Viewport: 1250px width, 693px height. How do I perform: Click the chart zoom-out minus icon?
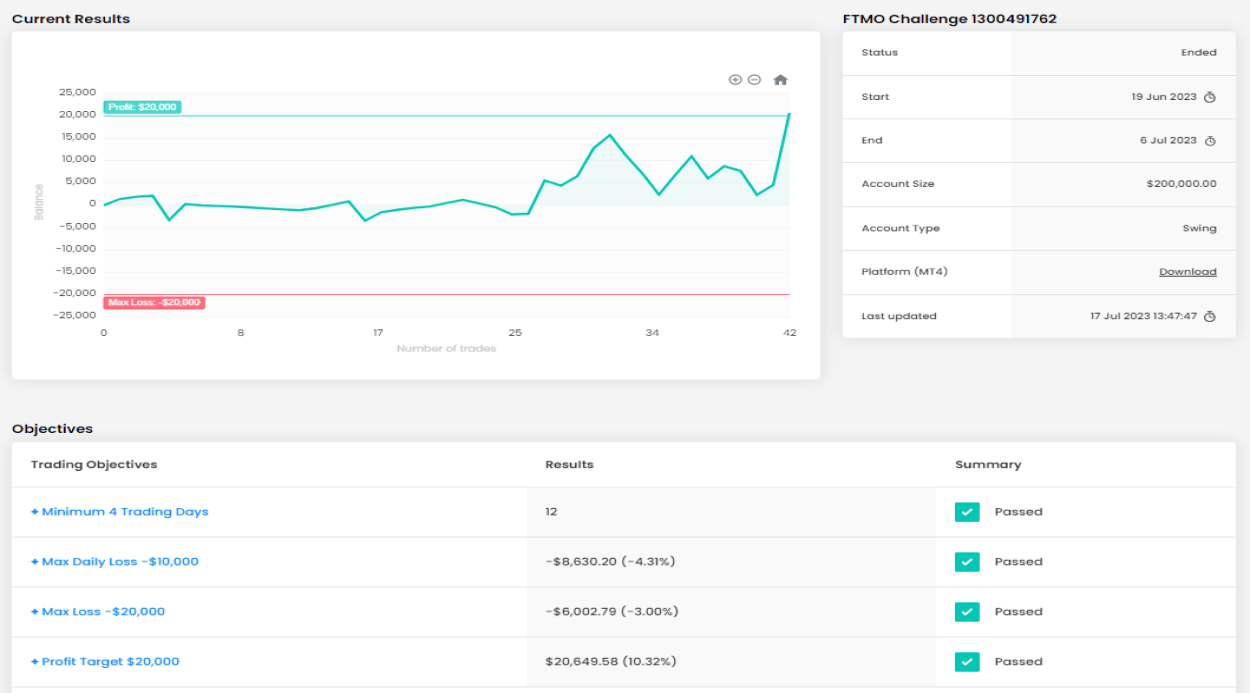(755, 80)
